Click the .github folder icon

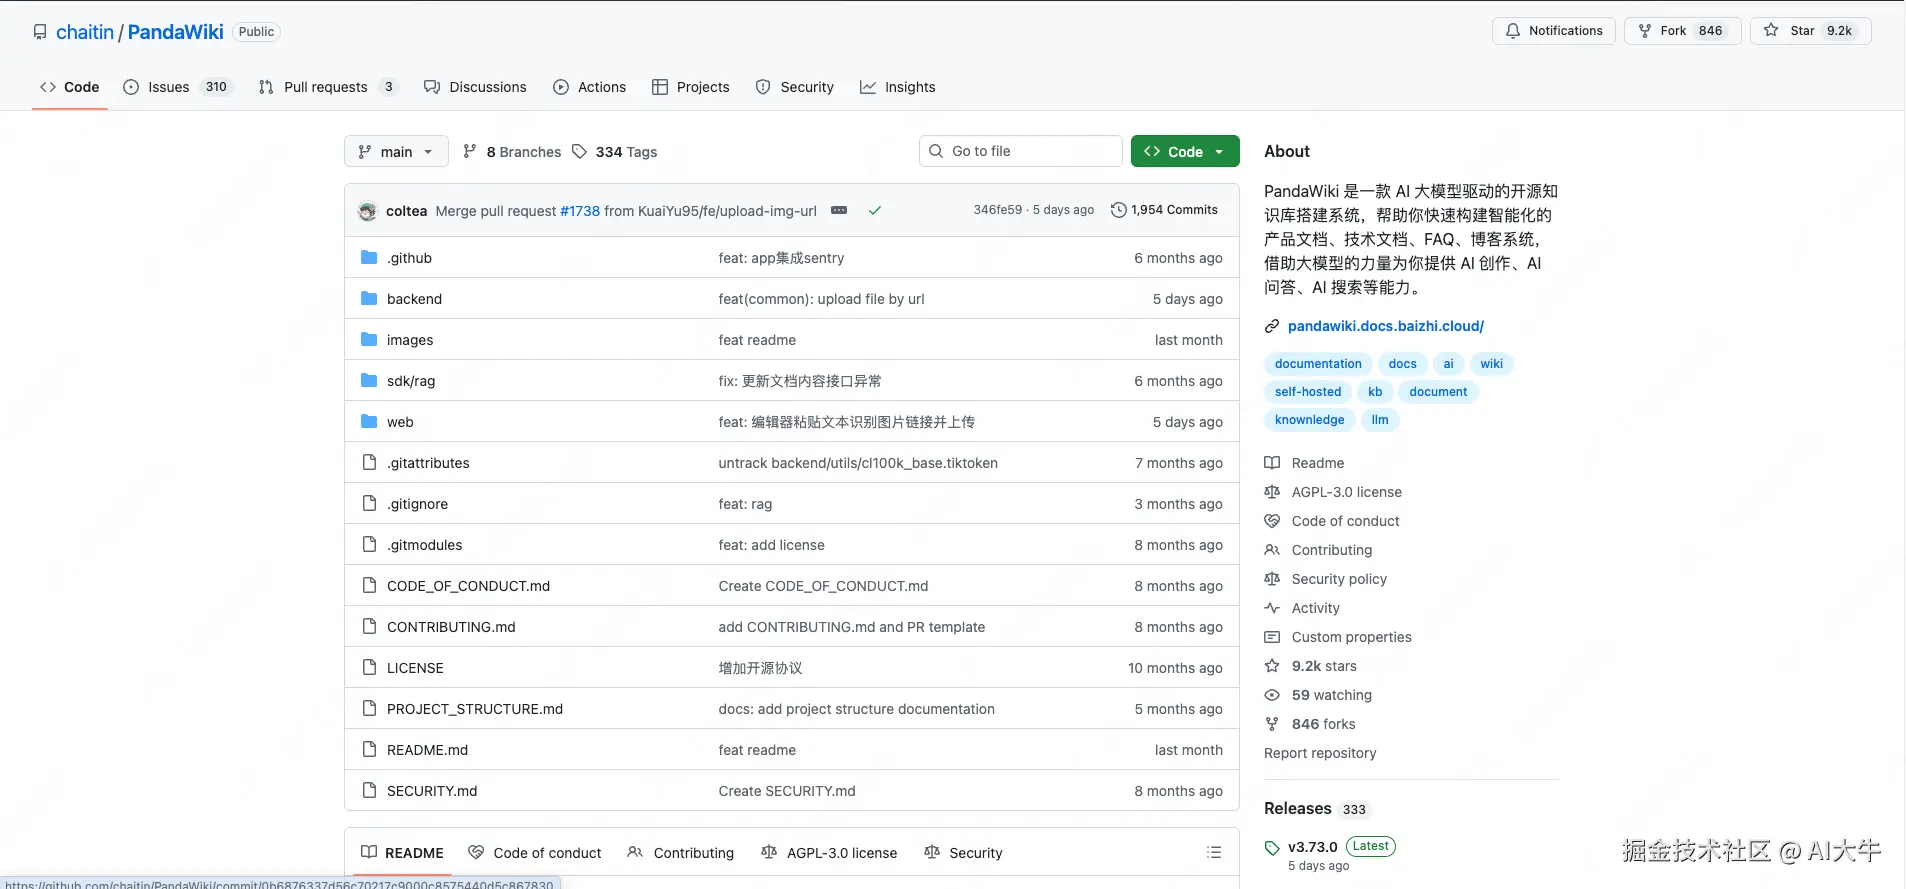click(x=369, y=258)
